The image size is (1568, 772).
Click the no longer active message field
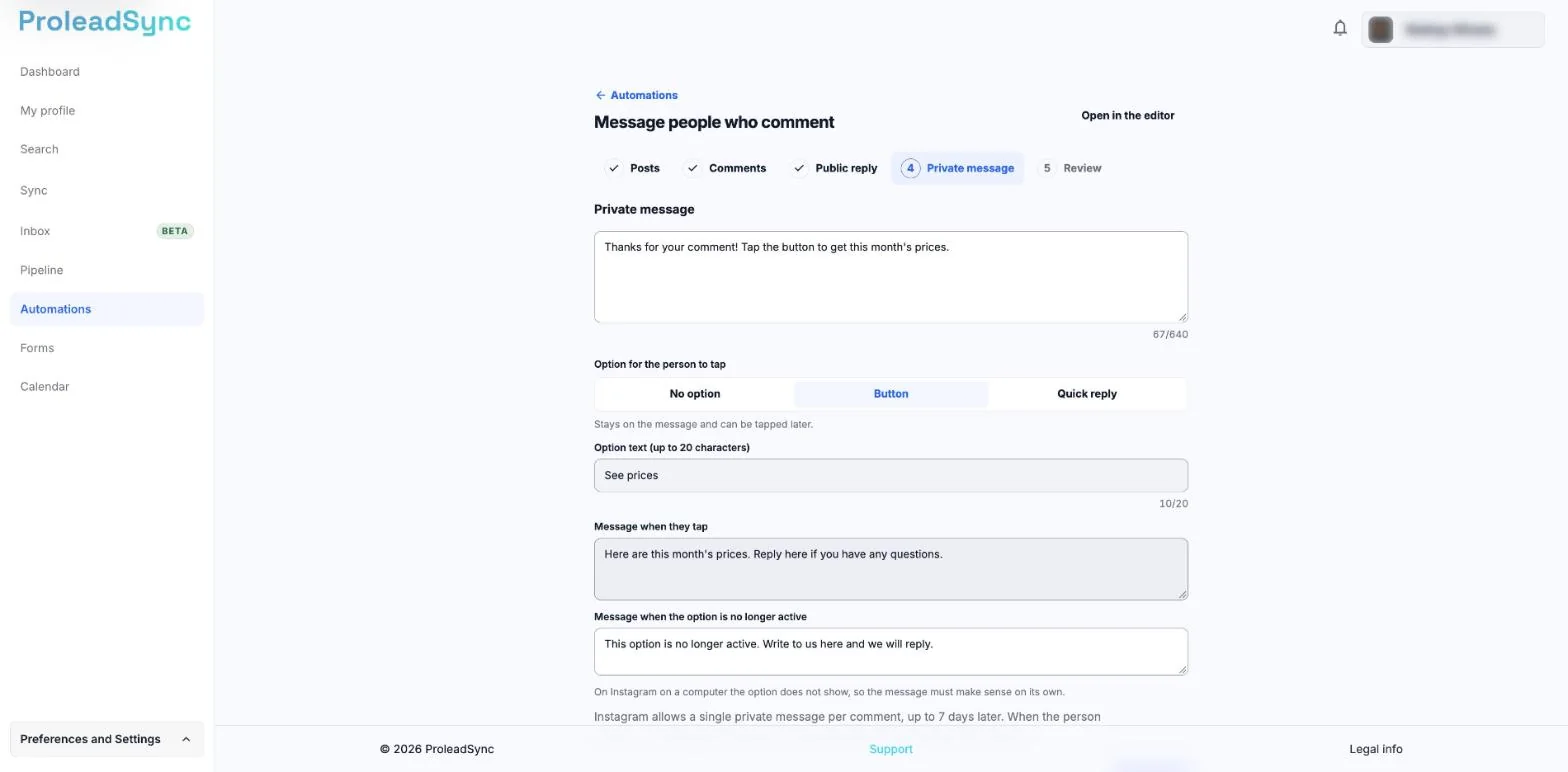pos(891,651)
